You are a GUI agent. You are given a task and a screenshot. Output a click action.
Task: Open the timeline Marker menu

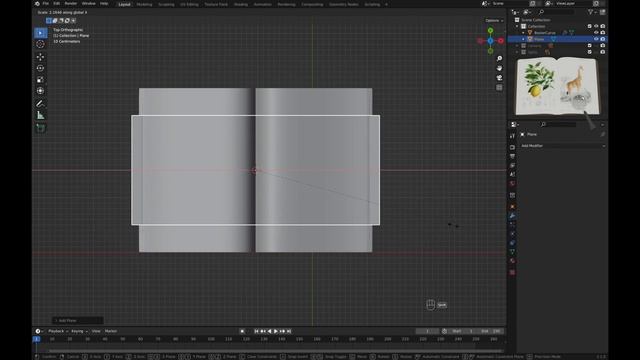[x=111, y=331]
